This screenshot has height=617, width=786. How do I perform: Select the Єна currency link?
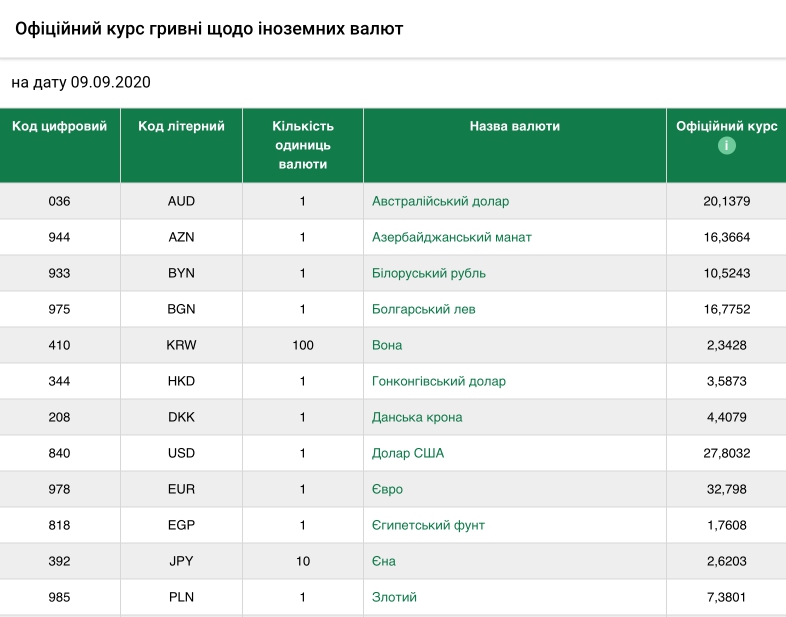click(x=384, y=561)
